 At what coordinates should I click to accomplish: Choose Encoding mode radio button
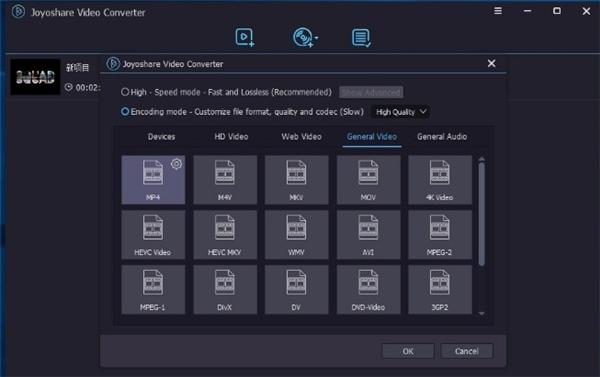125,111
